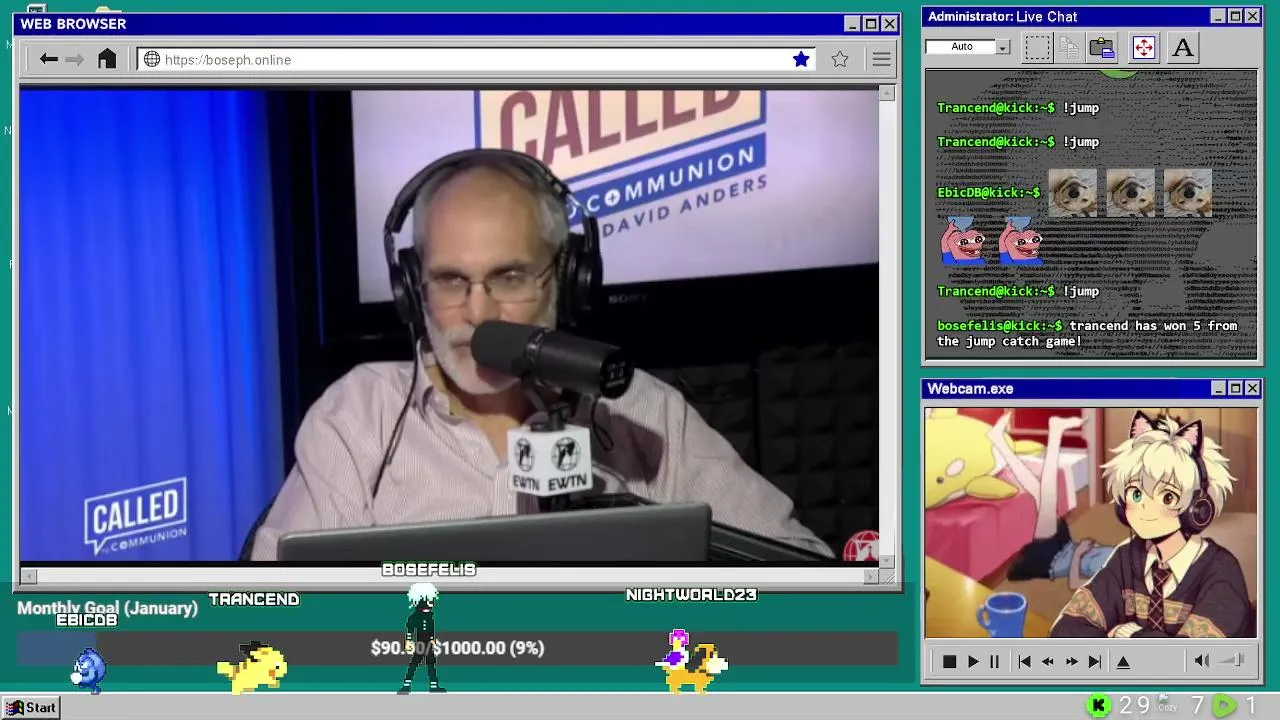1280x720 pixels.
Task: Click the green Kick icon in taskbar
Action: pyautogui.click(x=1098, y=706)
